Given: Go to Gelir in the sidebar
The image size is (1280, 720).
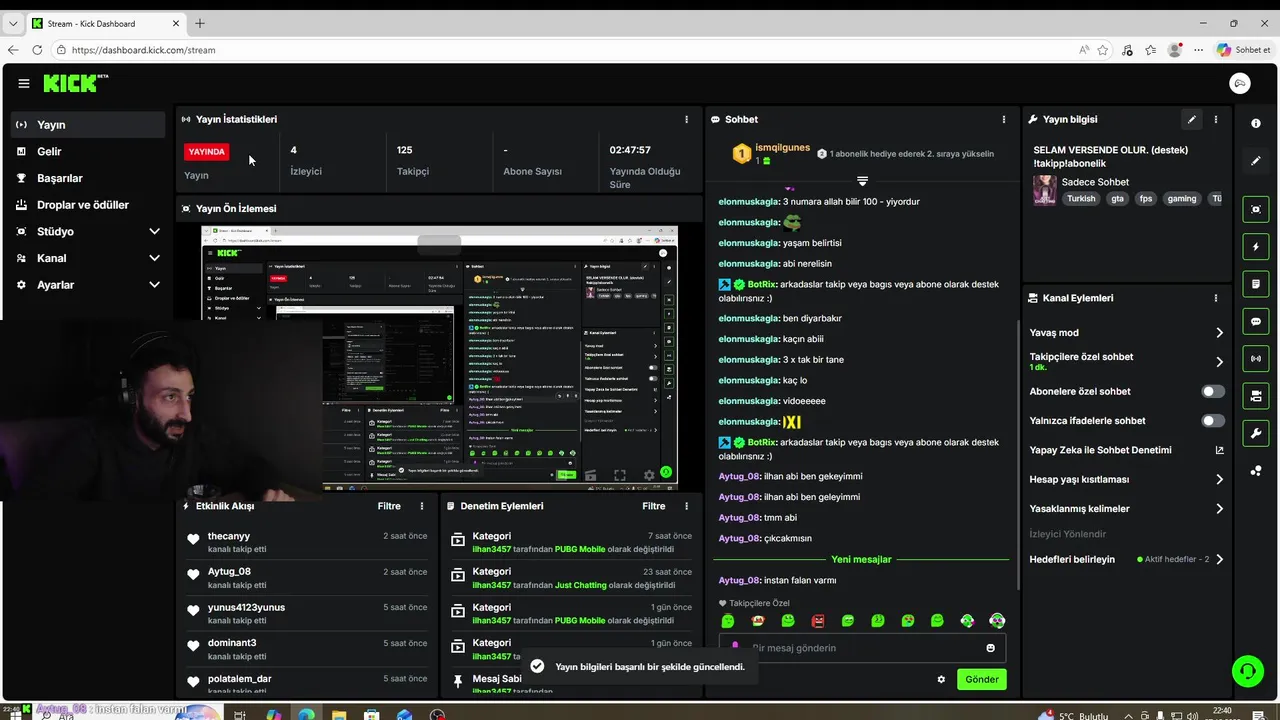Looking at the screenshot, I should click(x=88, y=151).
